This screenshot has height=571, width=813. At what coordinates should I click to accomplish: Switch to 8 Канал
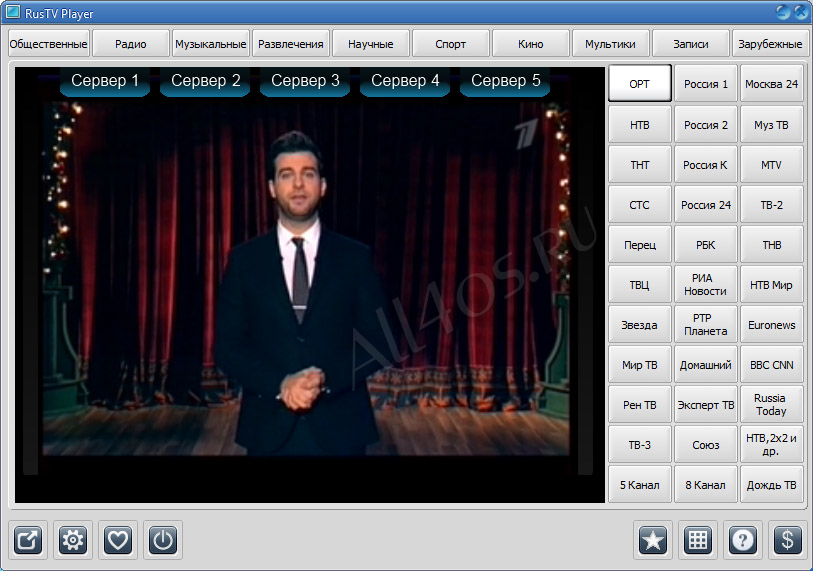click(x=705, y=484)
